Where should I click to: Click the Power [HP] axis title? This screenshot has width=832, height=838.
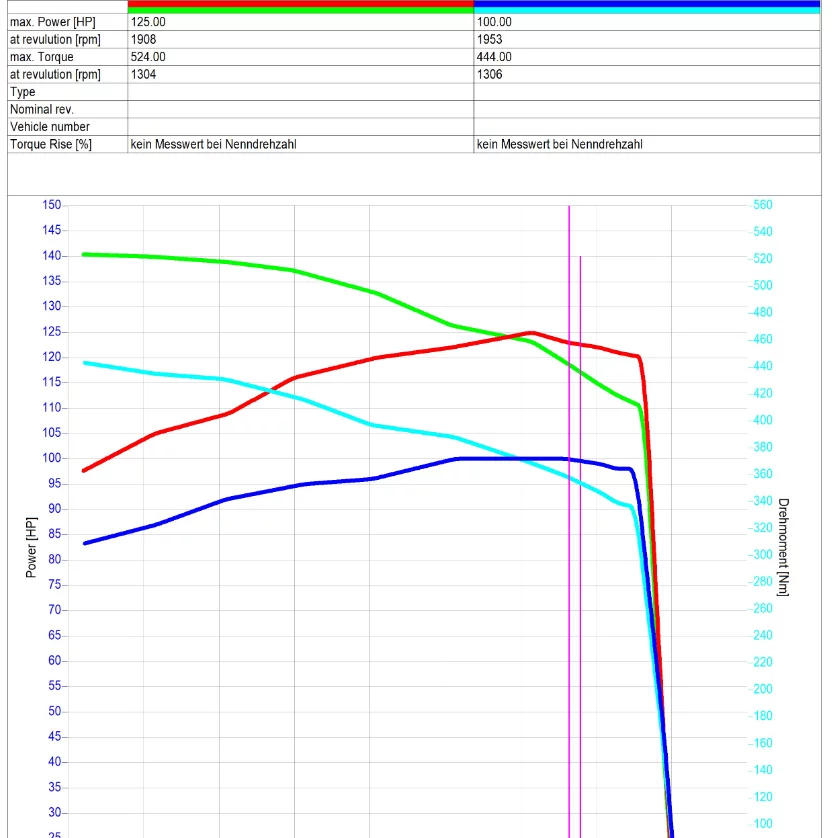31,548
